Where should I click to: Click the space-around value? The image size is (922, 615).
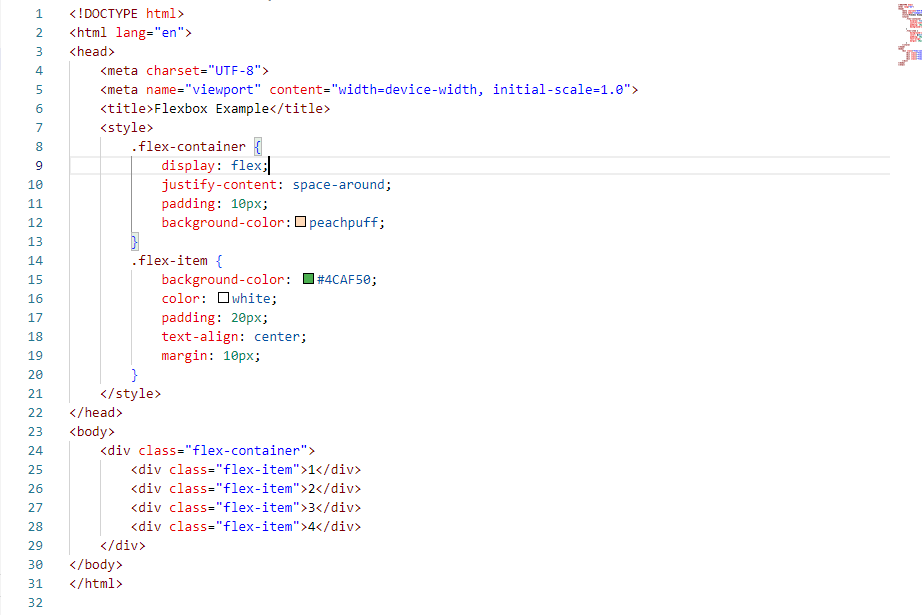pos(339,185)
